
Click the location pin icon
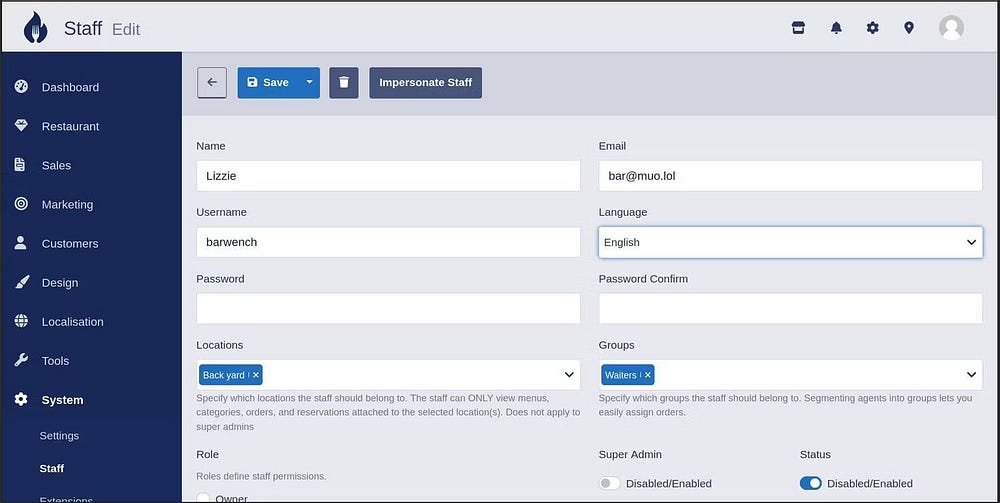pyautogui.click(x=909, y=28)
